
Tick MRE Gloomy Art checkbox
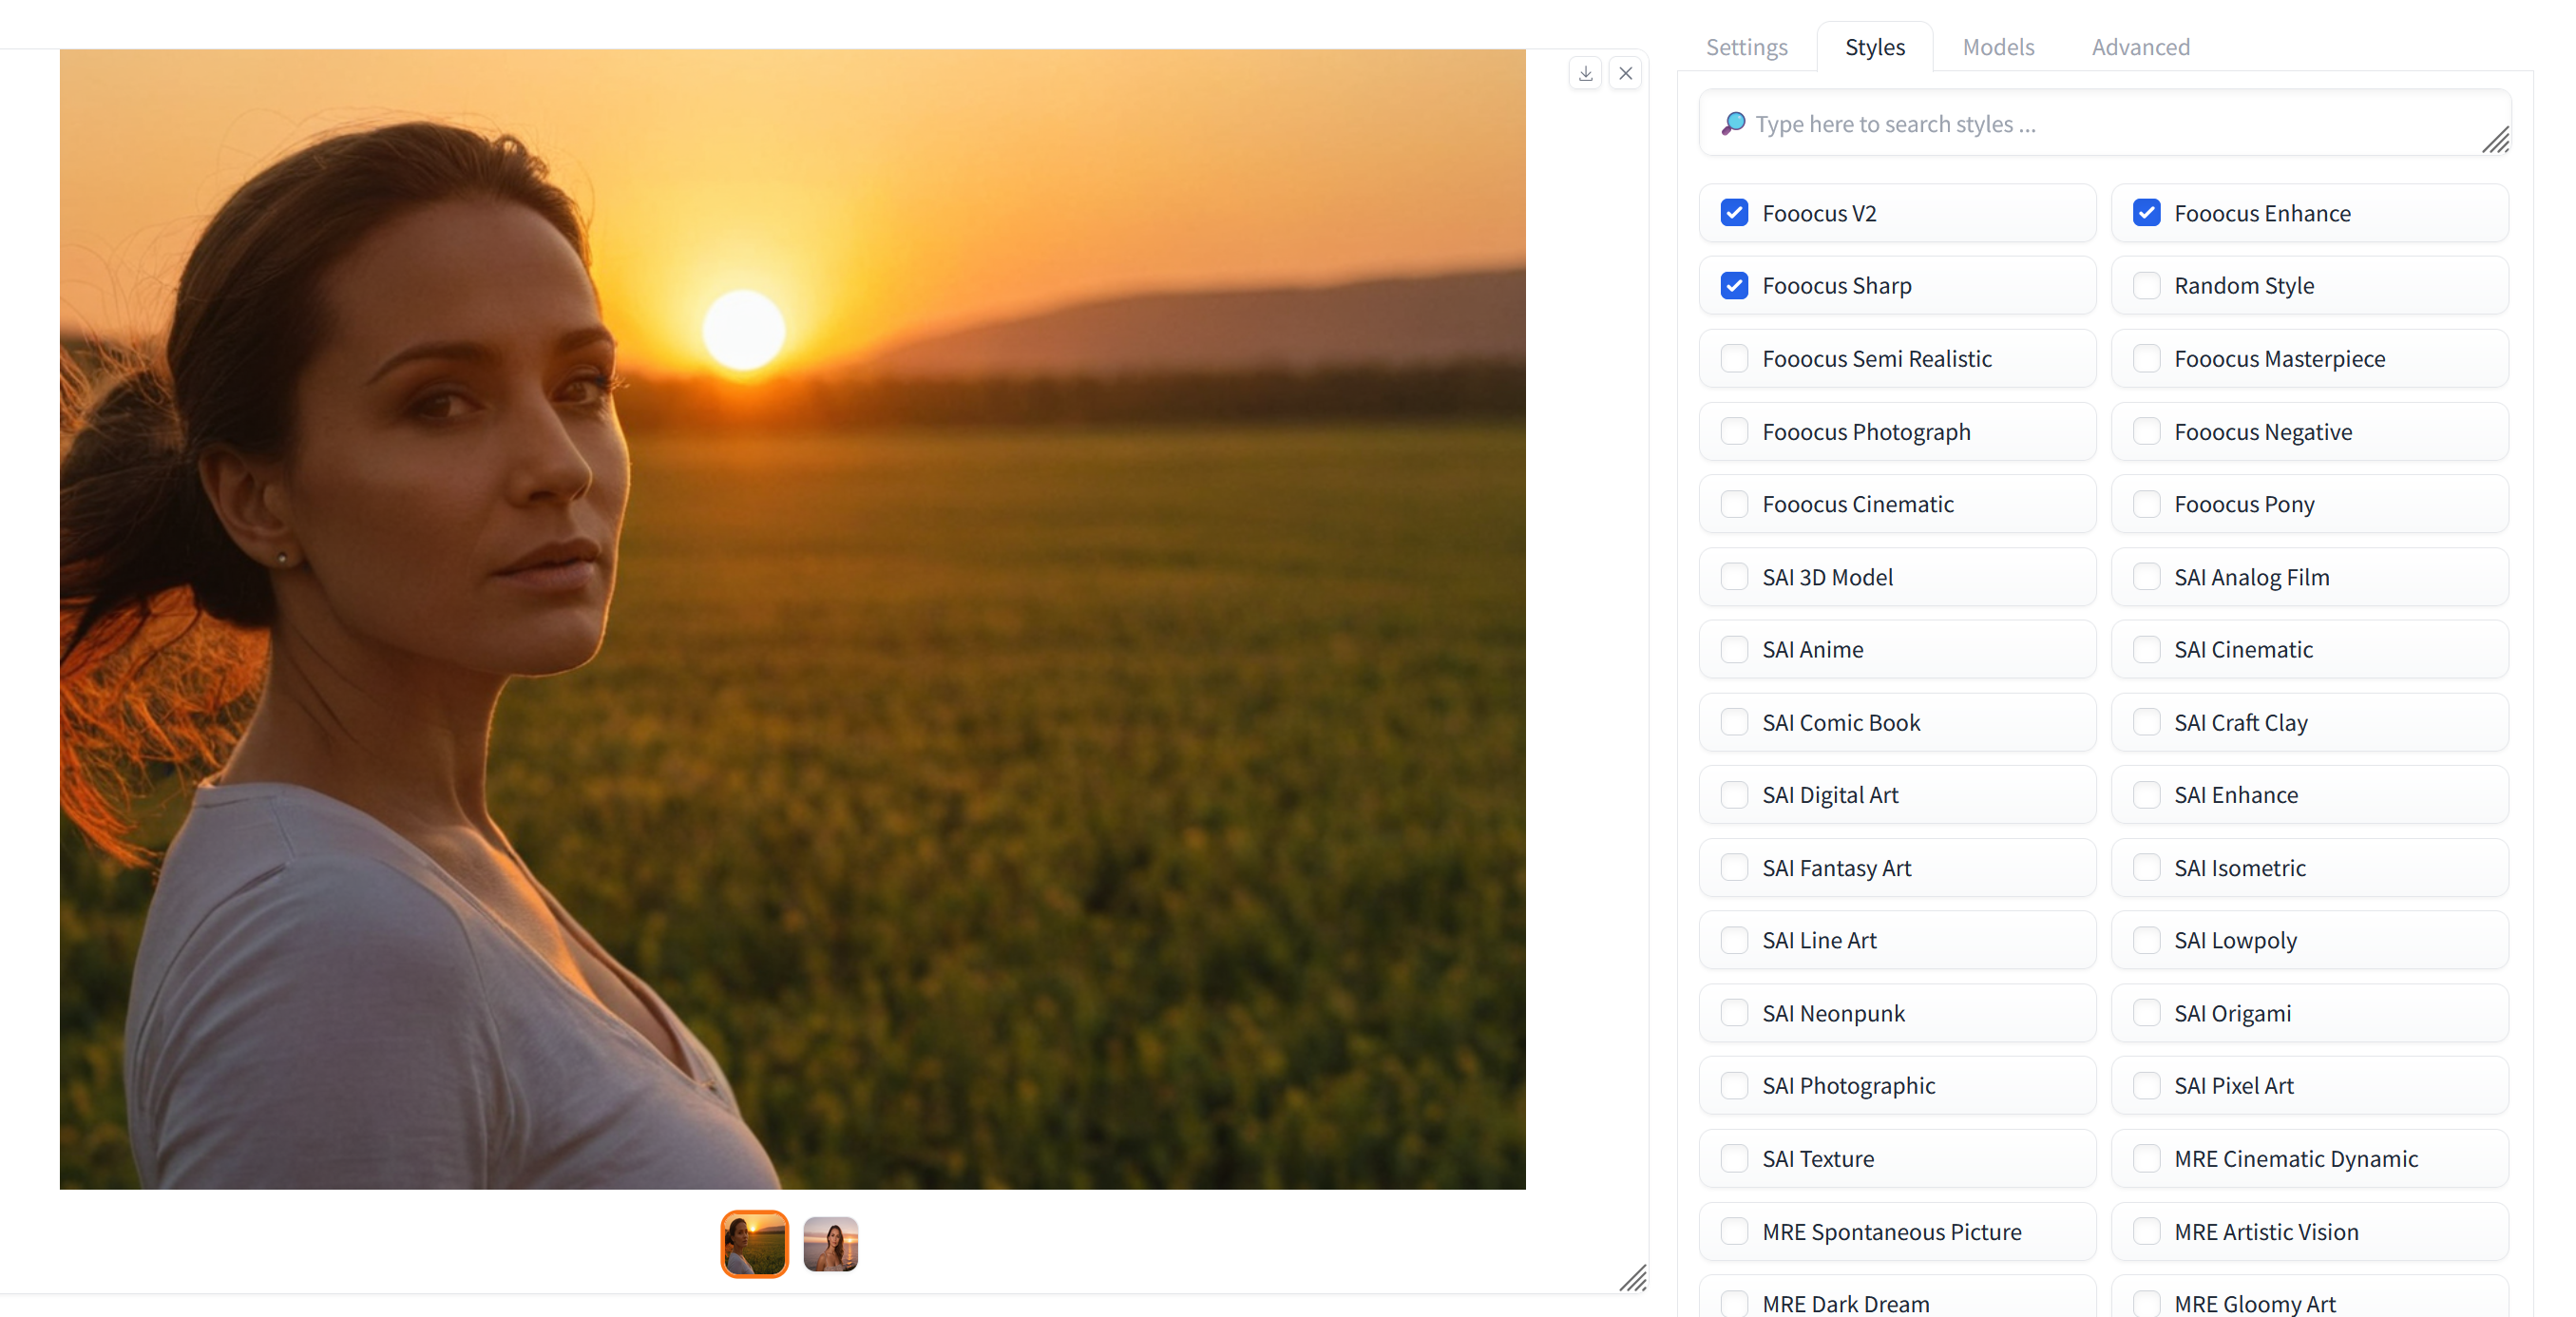pos(2146,1304)
